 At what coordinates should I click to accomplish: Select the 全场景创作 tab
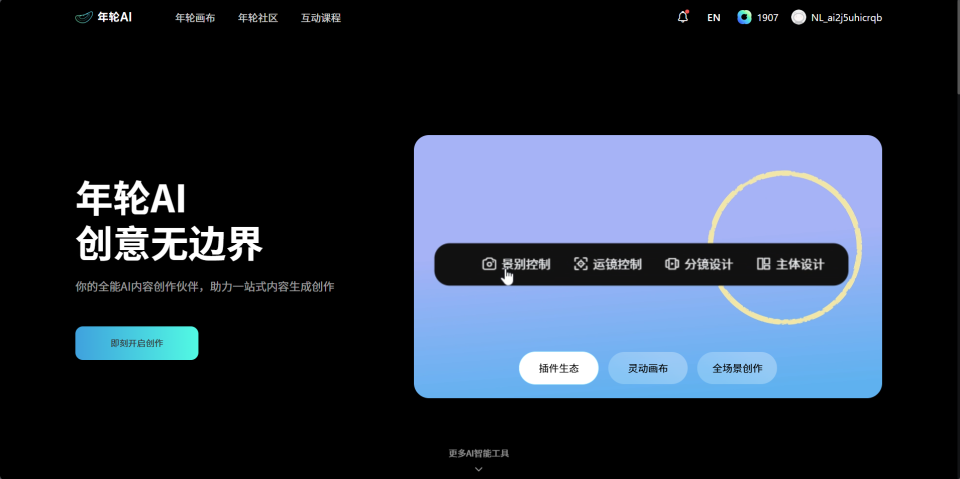pos(737,368)
